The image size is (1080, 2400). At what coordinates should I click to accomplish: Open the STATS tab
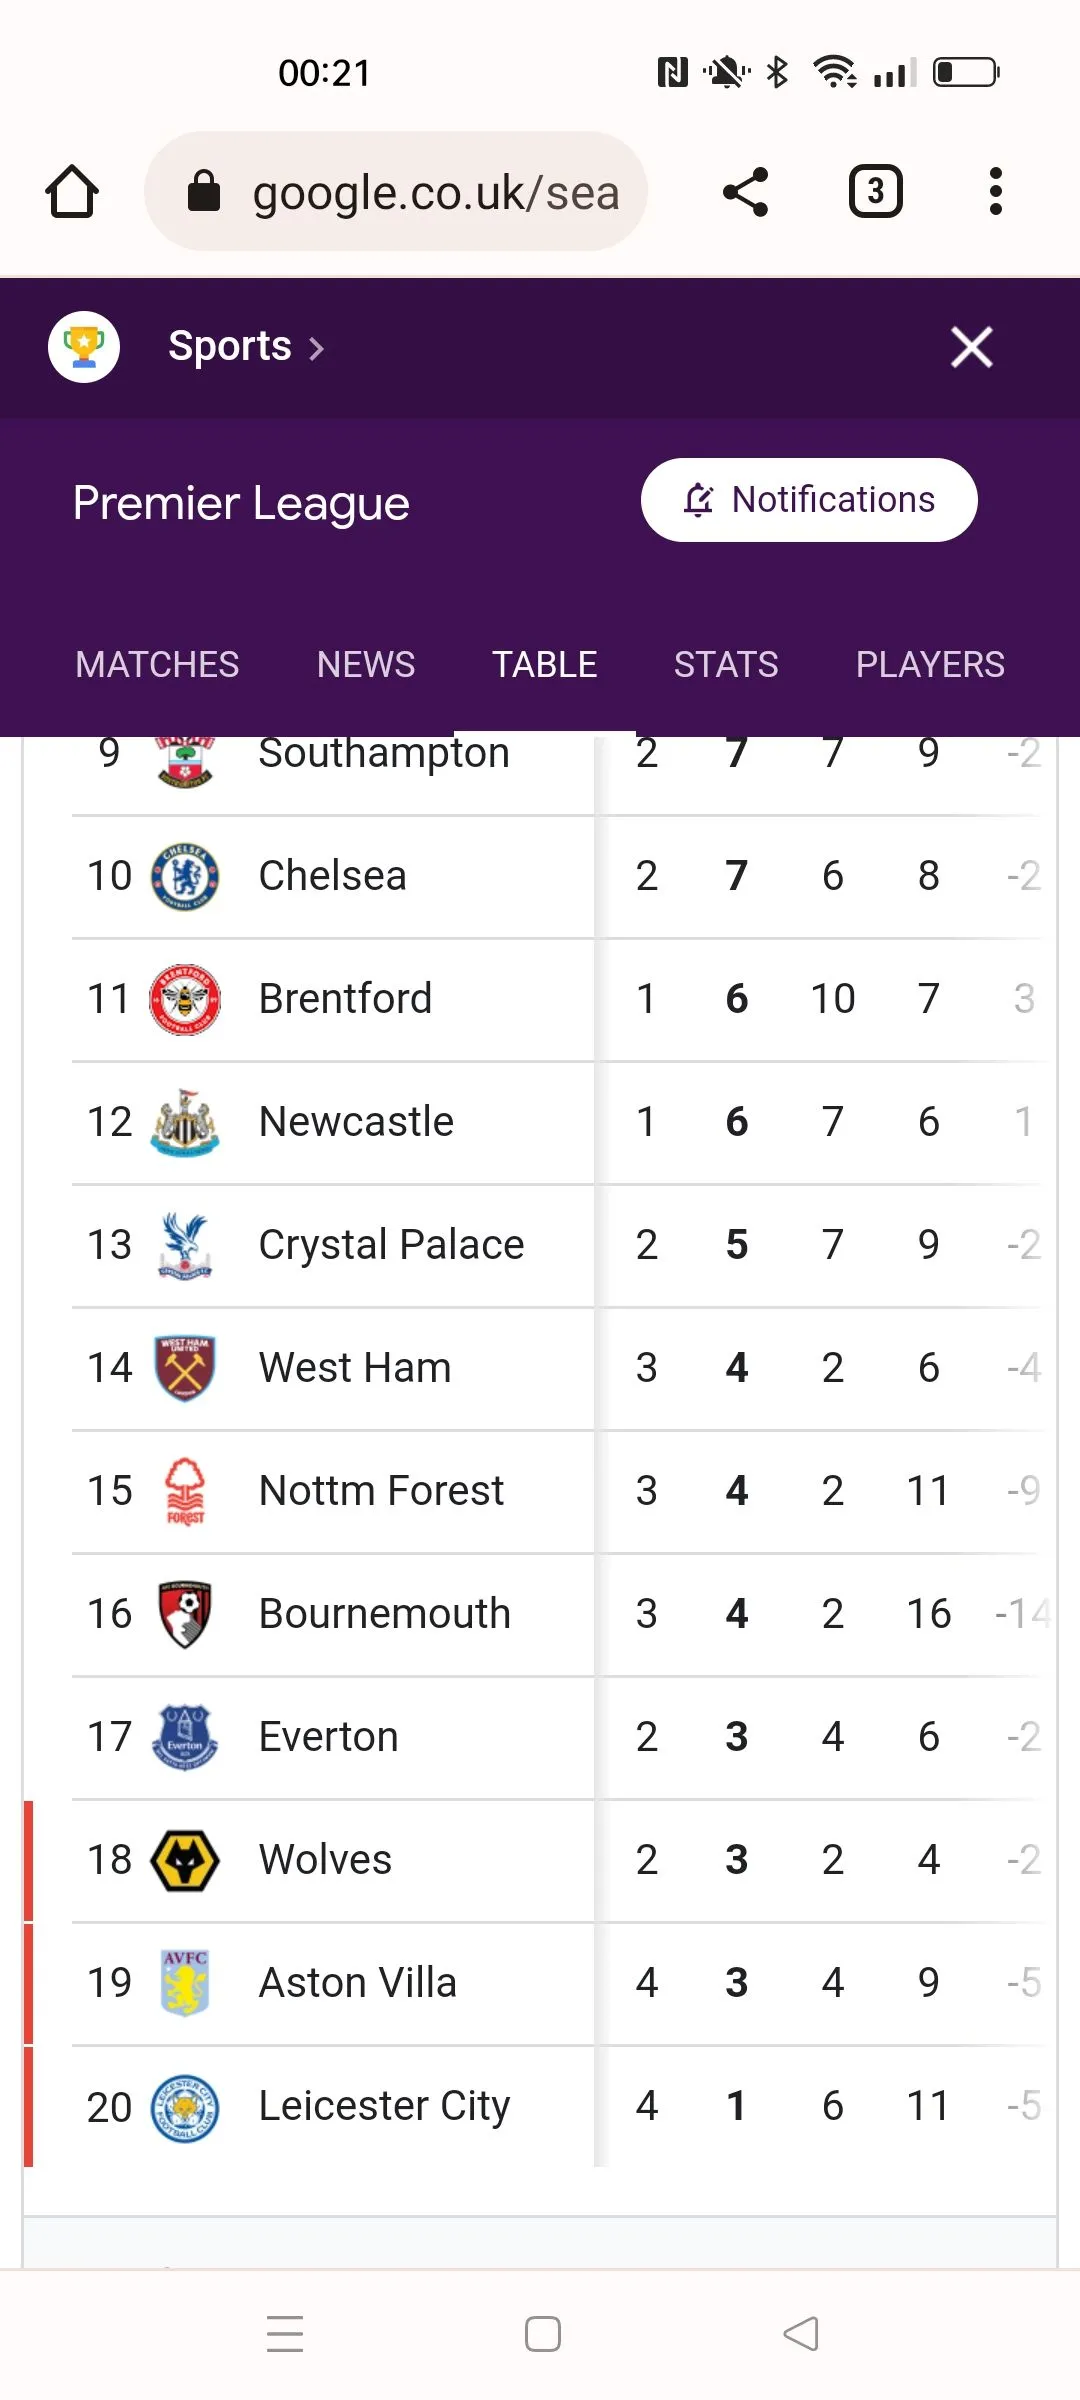726,664
